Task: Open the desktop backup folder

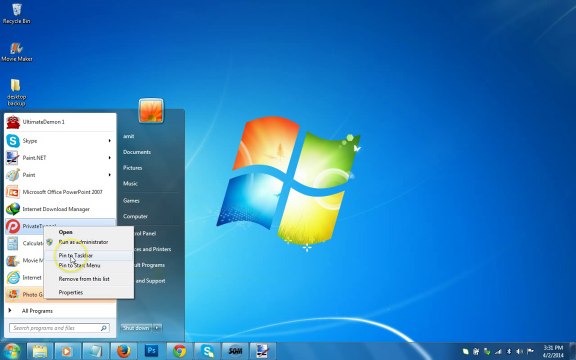Action: click(x=16, y=92)
